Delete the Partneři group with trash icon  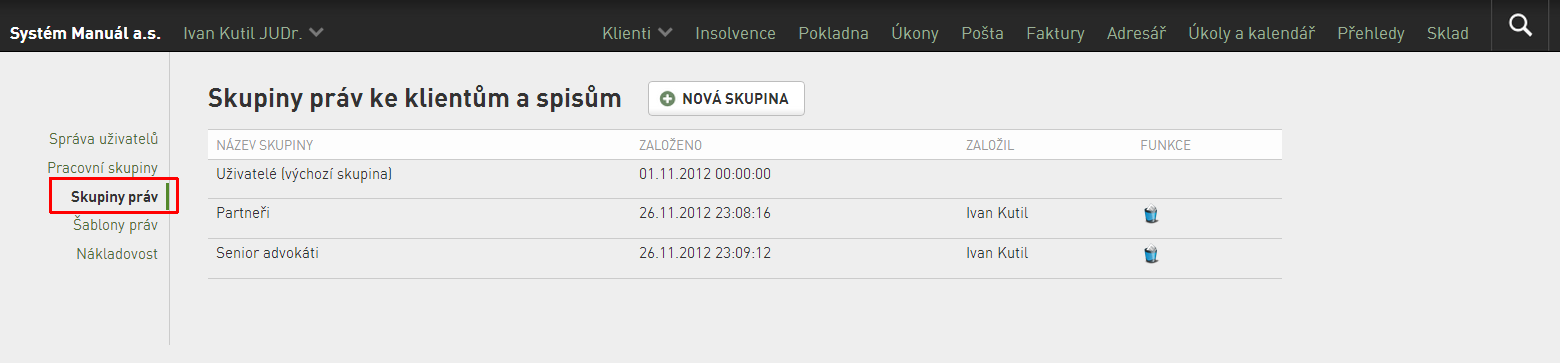[x=1150, y=214]
